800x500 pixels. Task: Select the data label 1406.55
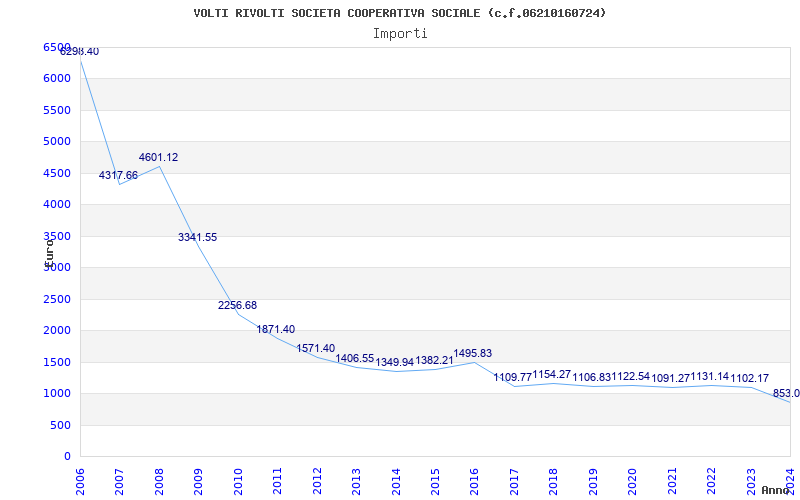355,359
